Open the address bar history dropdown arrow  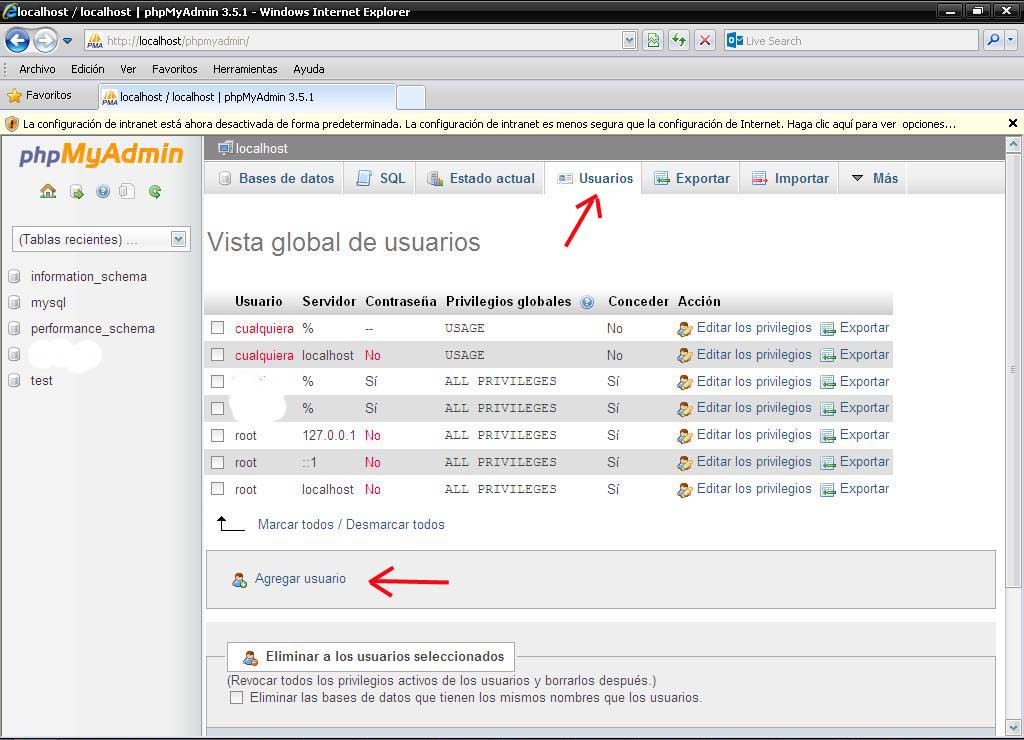pos(629,40)
